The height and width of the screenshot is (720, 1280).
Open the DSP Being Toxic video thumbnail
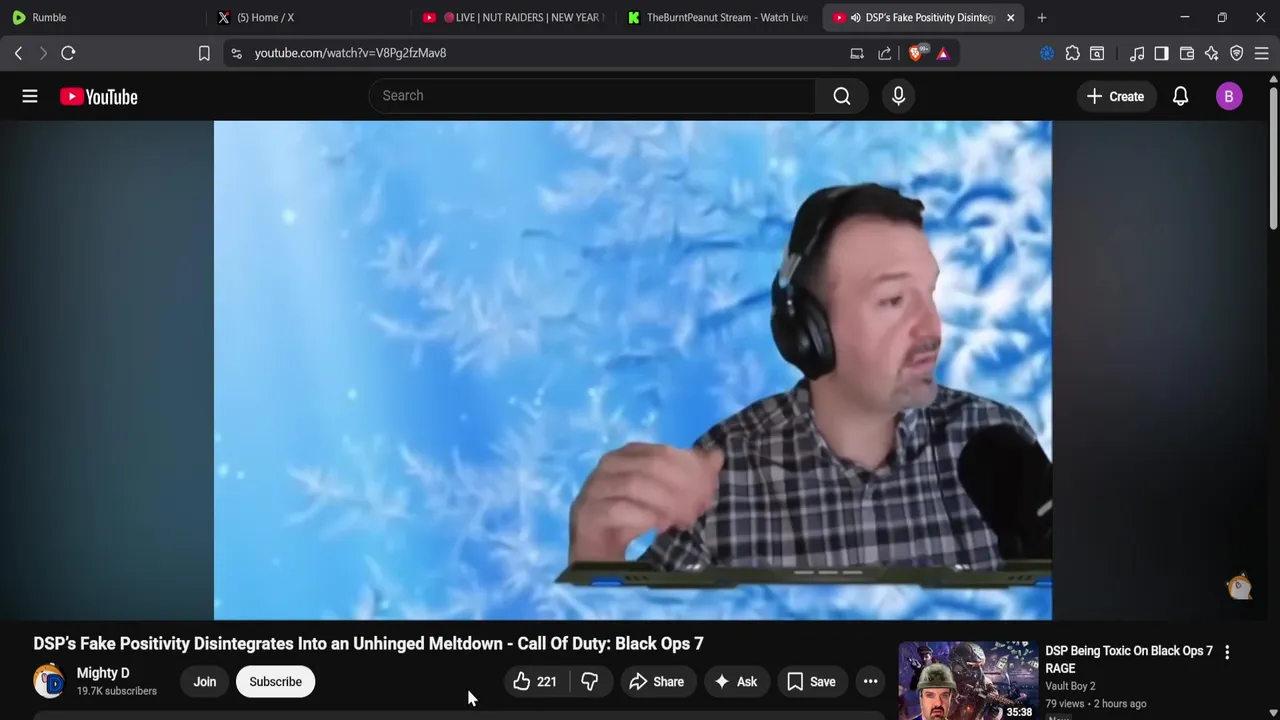click(x=967, y=680)
